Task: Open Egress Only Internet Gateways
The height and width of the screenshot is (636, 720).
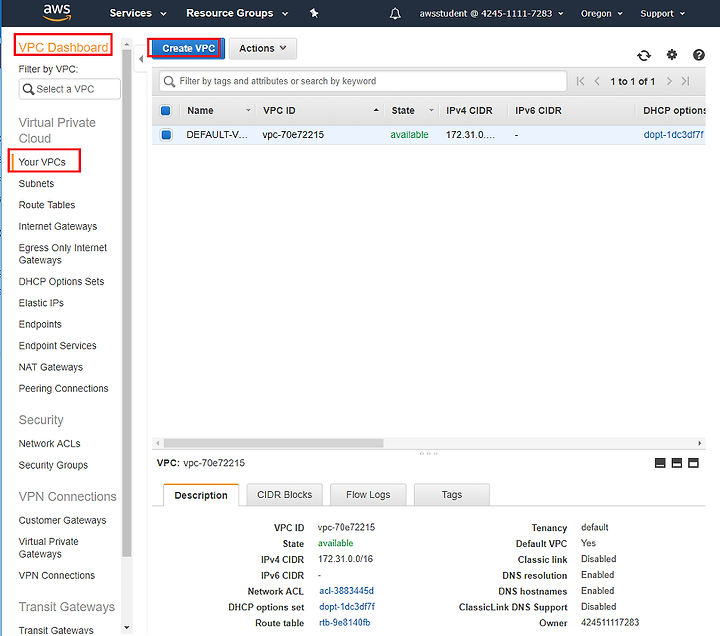Action: 62,254
